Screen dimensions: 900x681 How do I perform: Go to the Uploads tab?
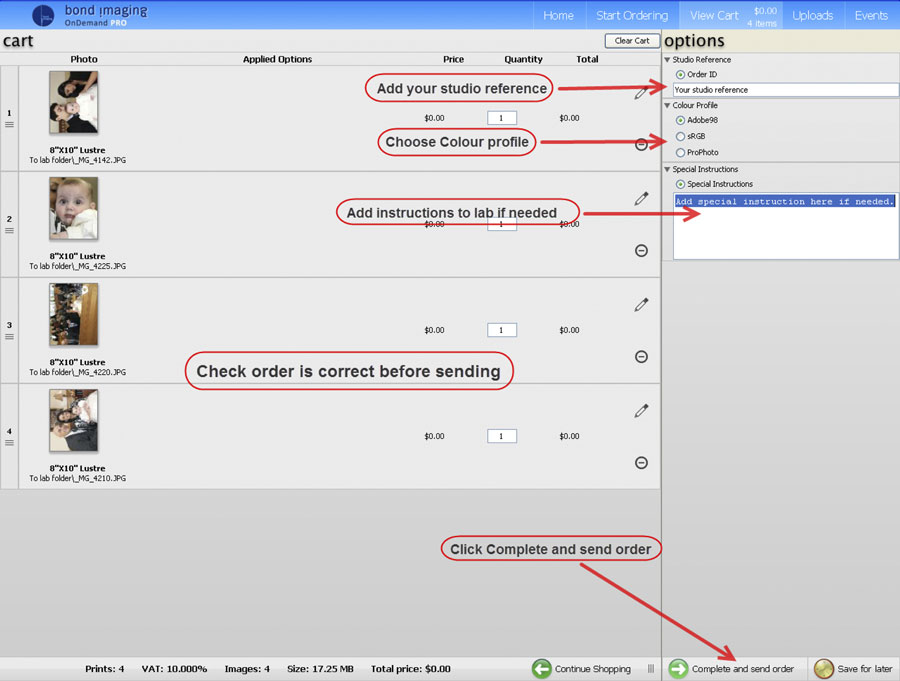point(813,15)
